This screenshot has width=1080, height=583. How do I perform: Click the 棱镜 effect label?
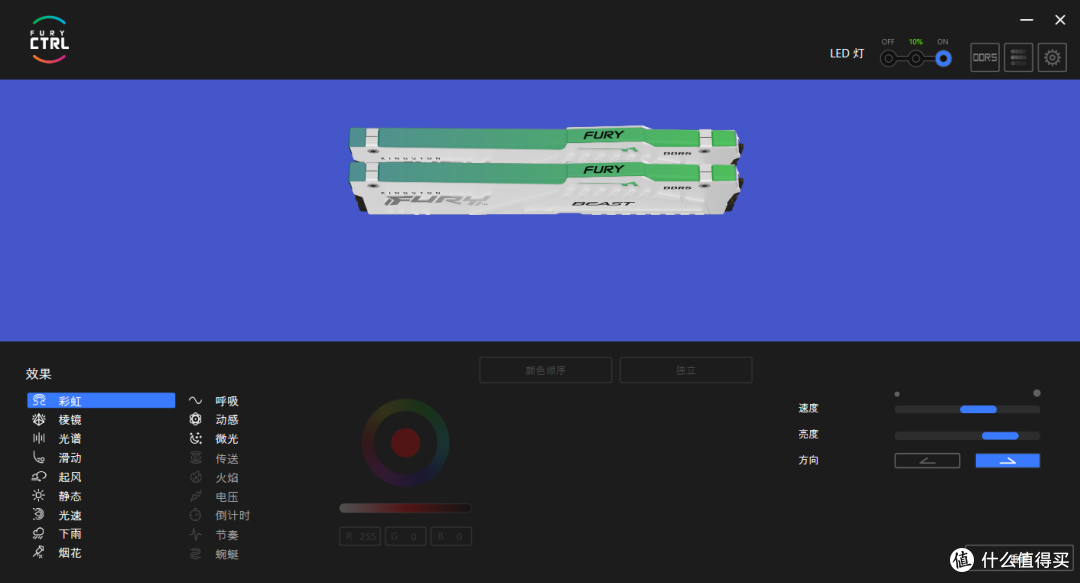point(70,420)
